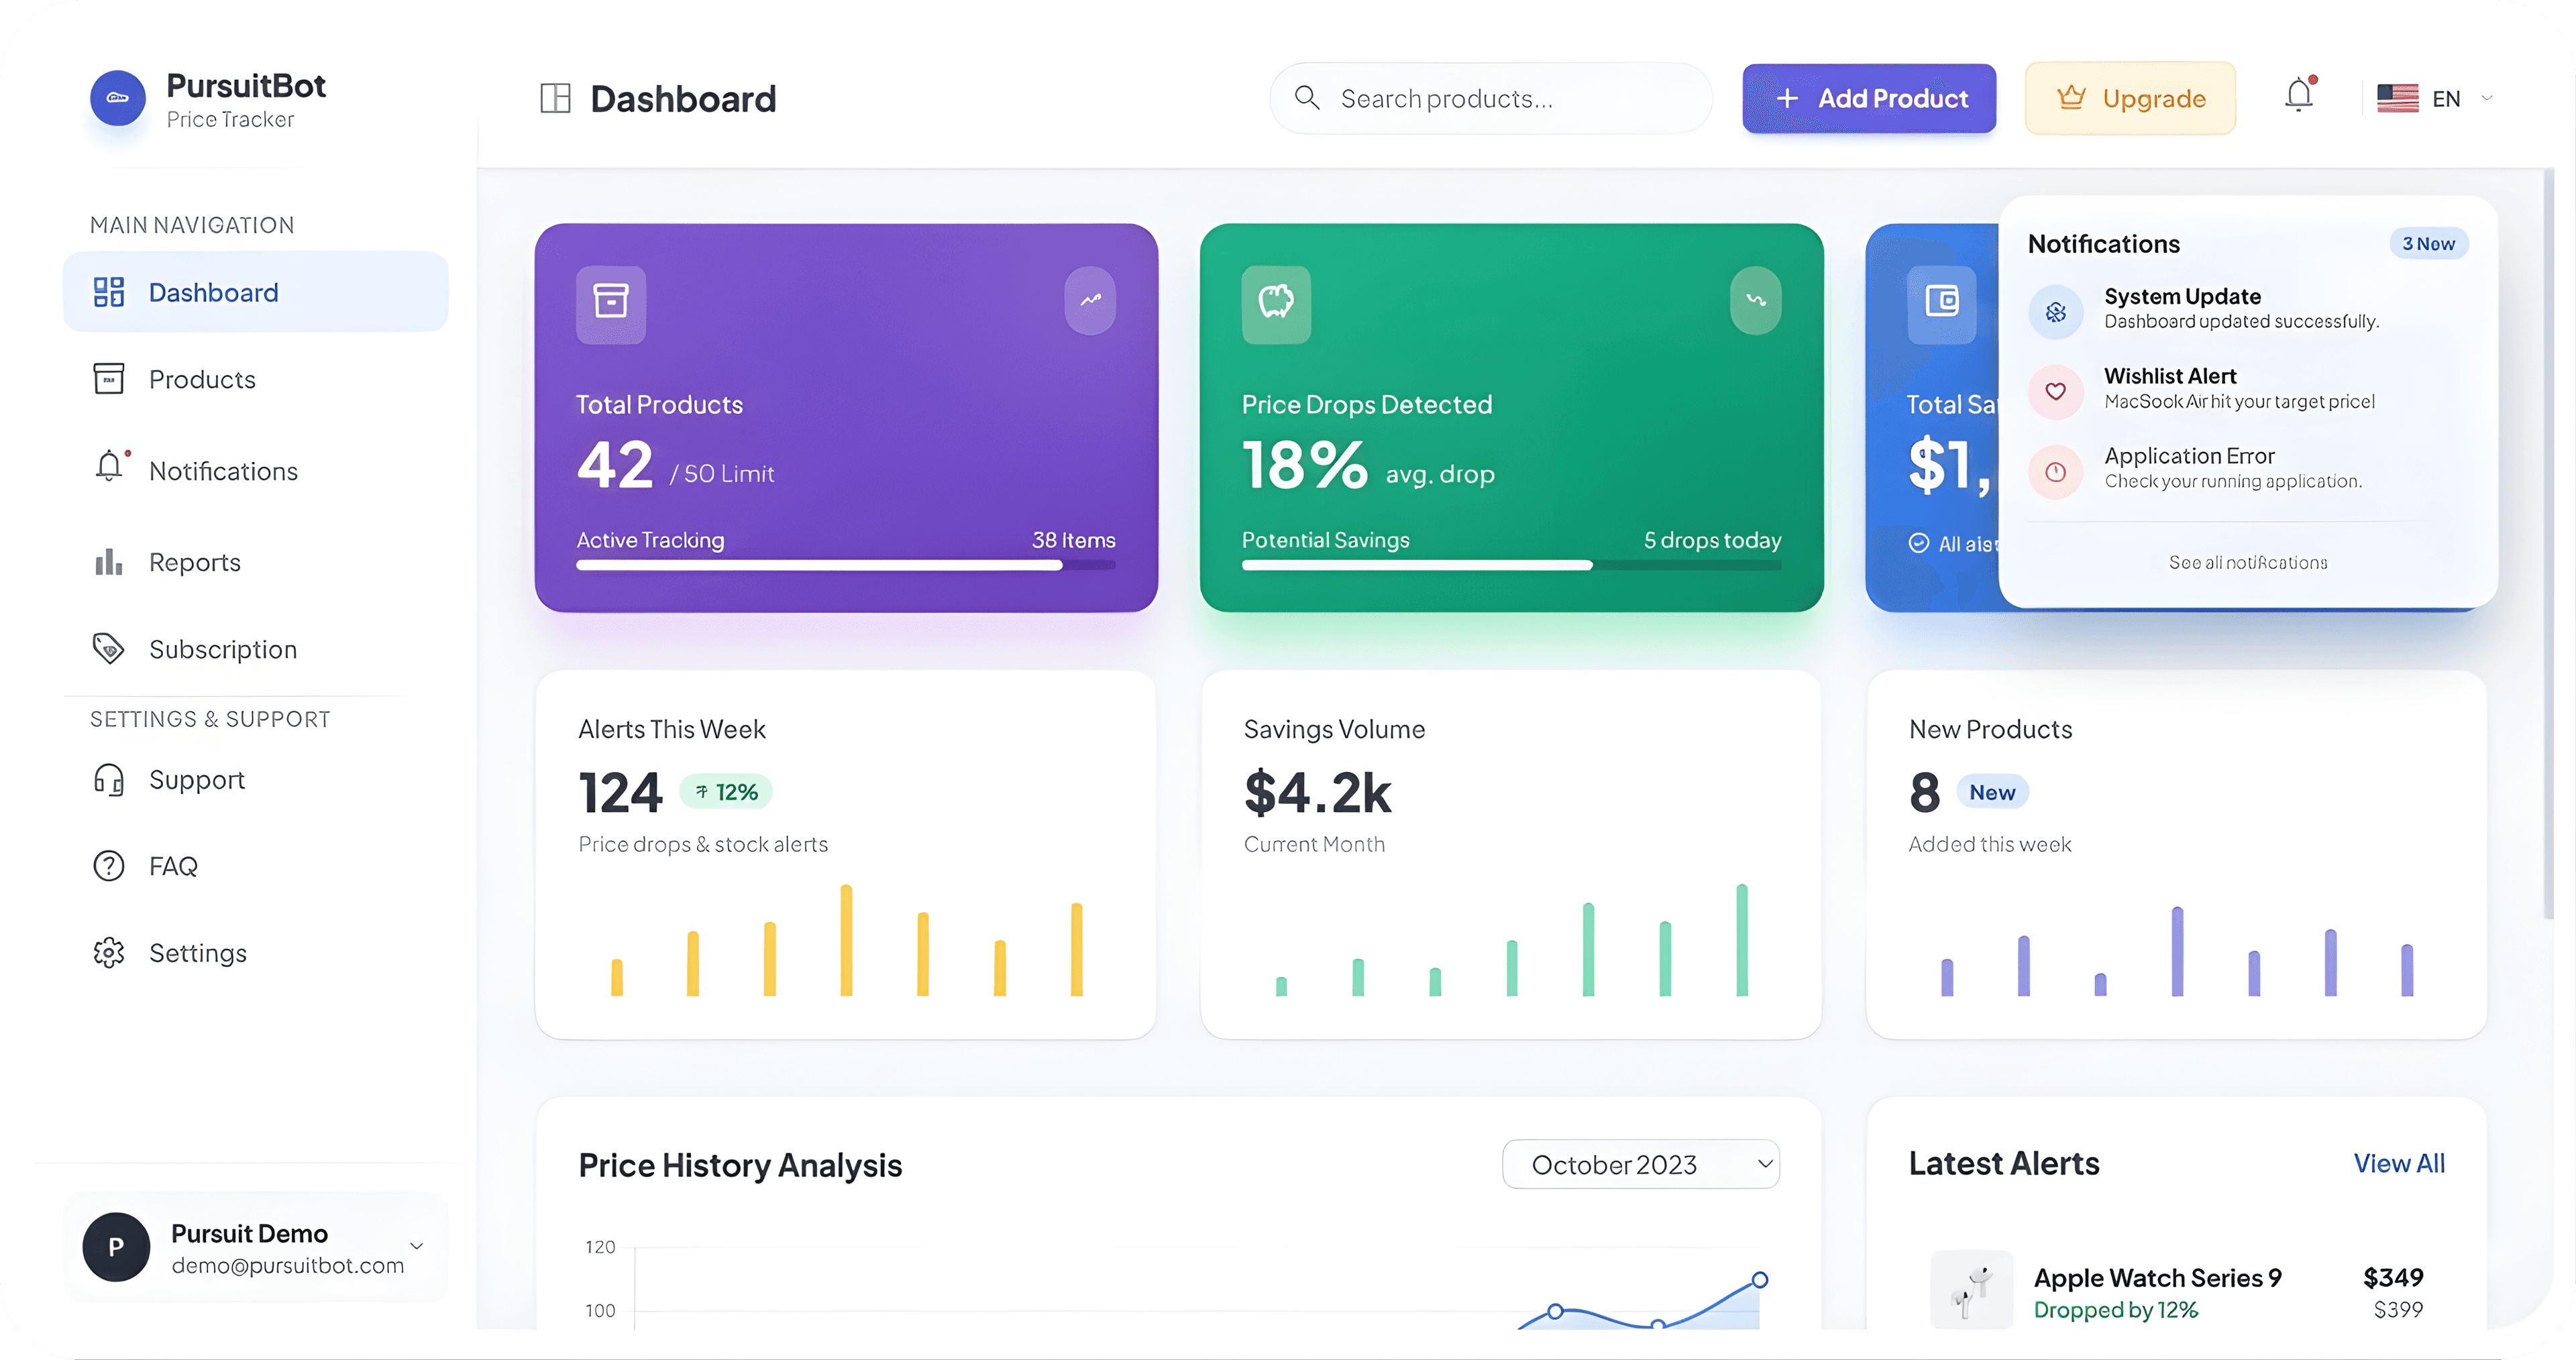Open the Products navigation entry
The image size is (2576, 1360).
coord(202,379)
